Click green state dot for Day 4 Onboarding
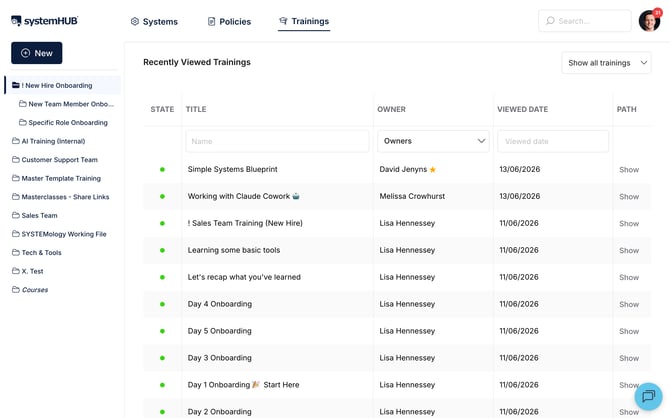670x418 pixels. (x=162, y=304)
